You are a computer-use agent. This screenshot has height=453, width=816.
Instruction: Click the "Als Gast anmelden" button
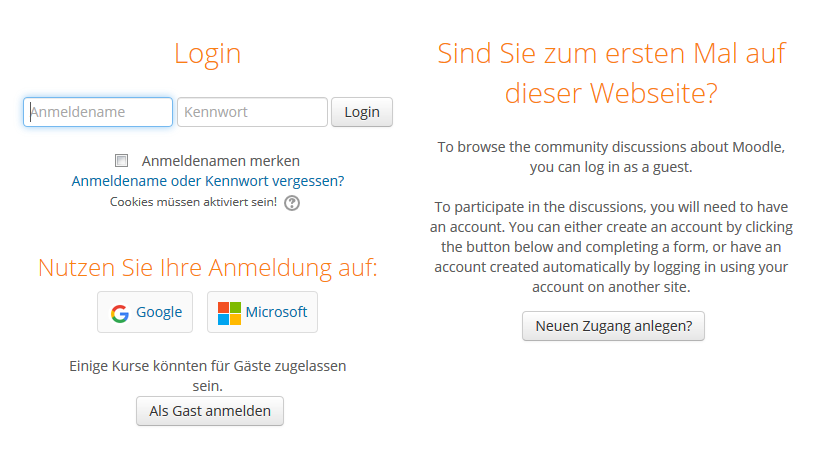[210, 411]
